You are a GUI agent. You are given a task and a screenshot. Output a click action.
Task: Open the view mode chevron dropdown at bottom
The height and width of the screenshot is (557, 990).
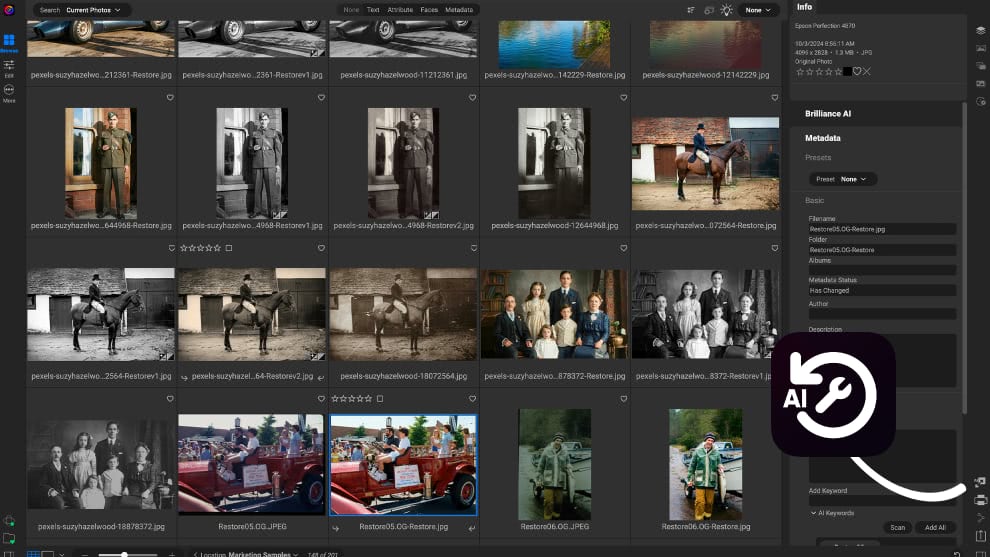click(x=61, y=554)
